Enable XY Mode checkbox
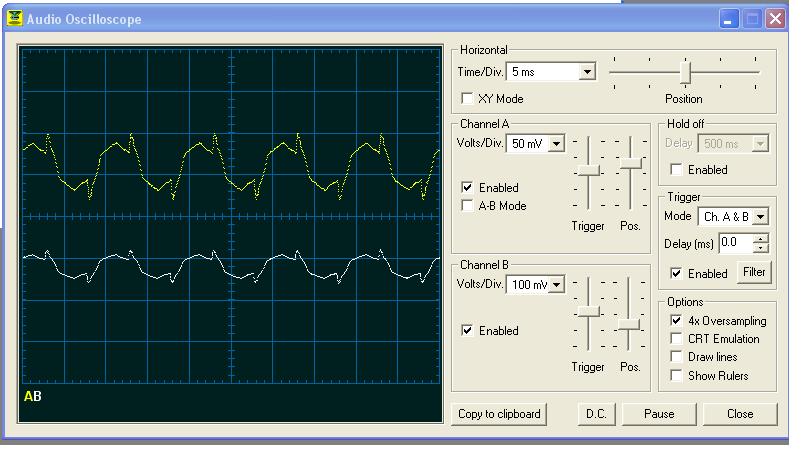The height and width of the screenshot is (452, 803). tap(467, 99)
